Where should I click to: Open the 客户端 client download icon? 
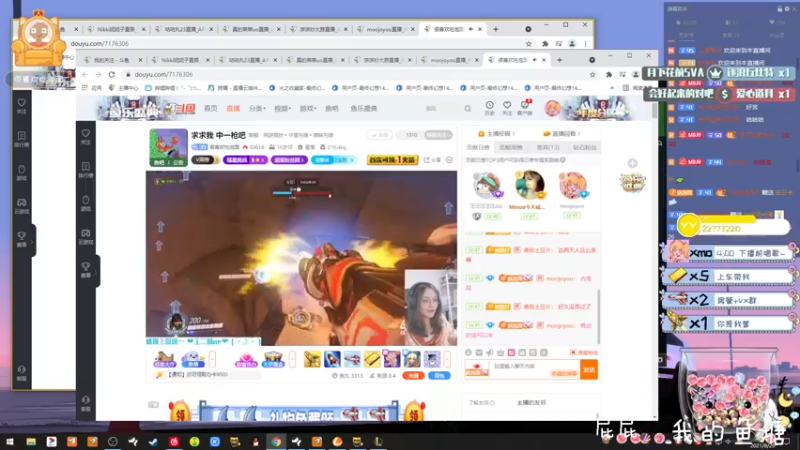click(x=524, y=108)
